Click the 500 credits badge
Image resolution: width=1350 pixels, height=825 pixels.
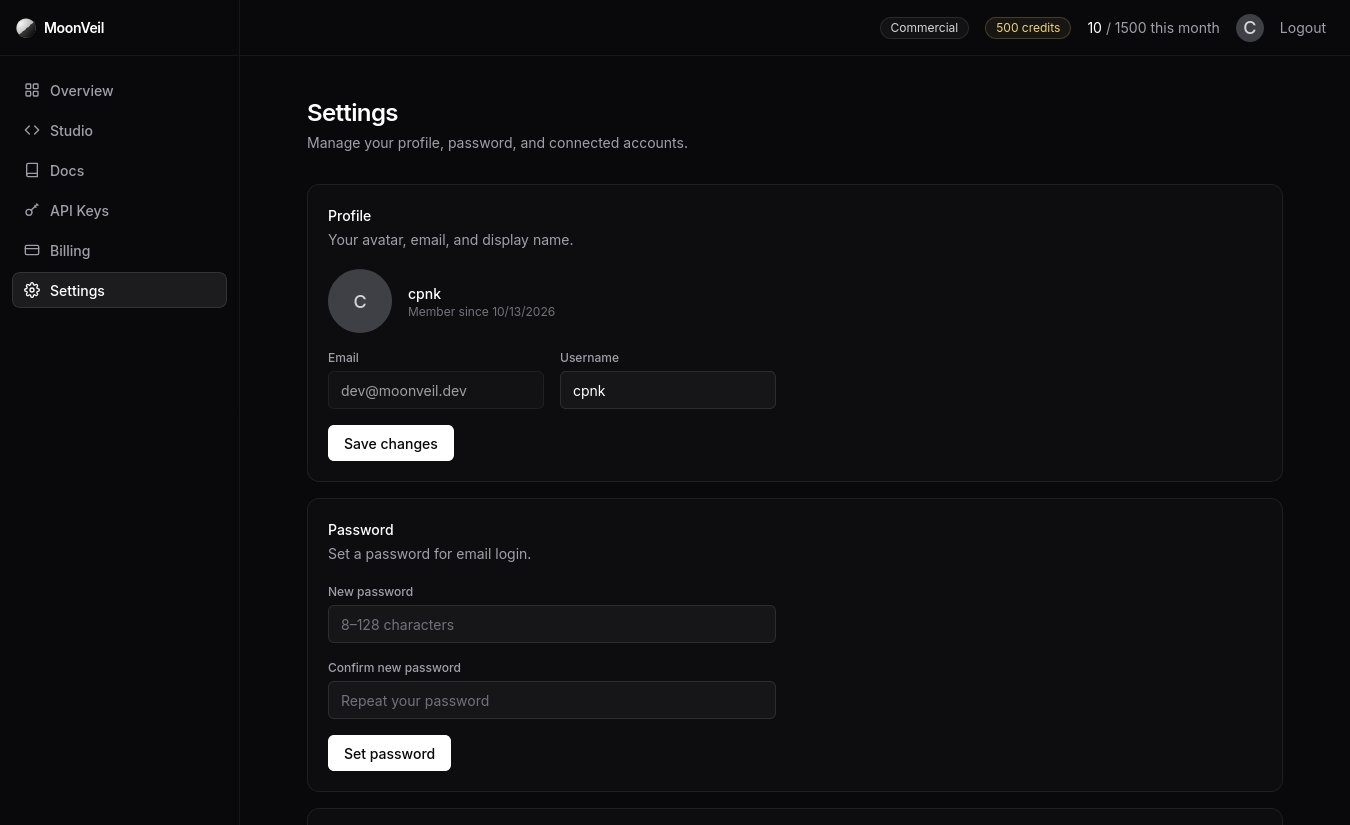(x=1028, y=28)
